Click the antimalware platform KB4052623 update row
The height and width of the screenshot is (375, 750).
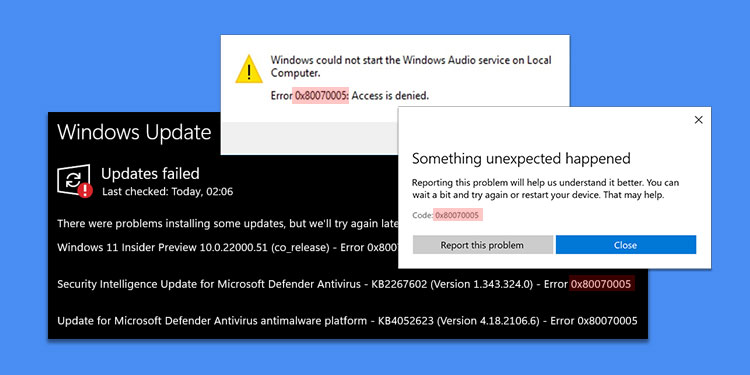[x=347, y=321]
